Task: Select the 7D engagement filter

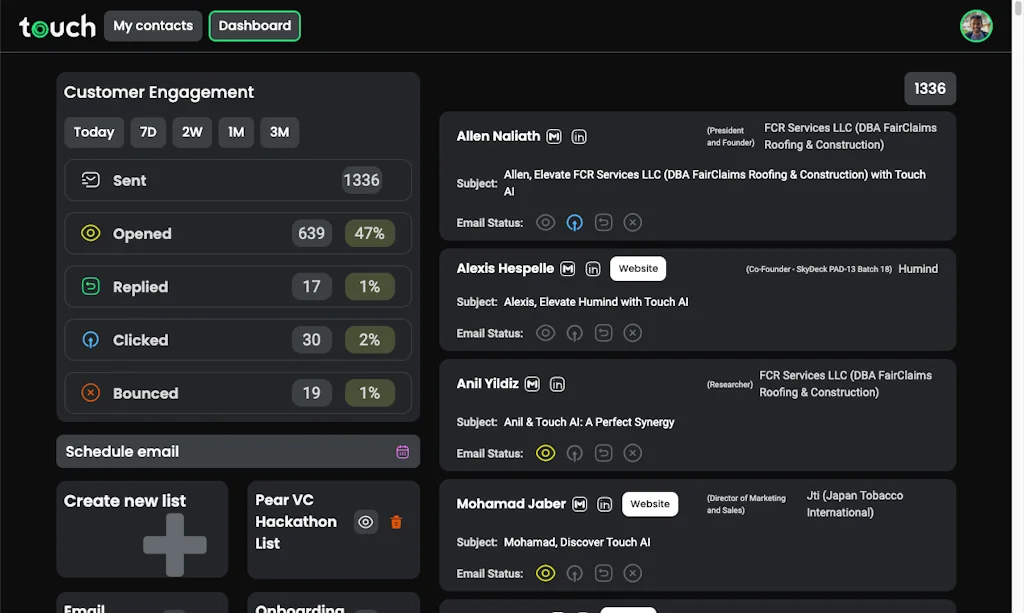Action: point(148,132)
